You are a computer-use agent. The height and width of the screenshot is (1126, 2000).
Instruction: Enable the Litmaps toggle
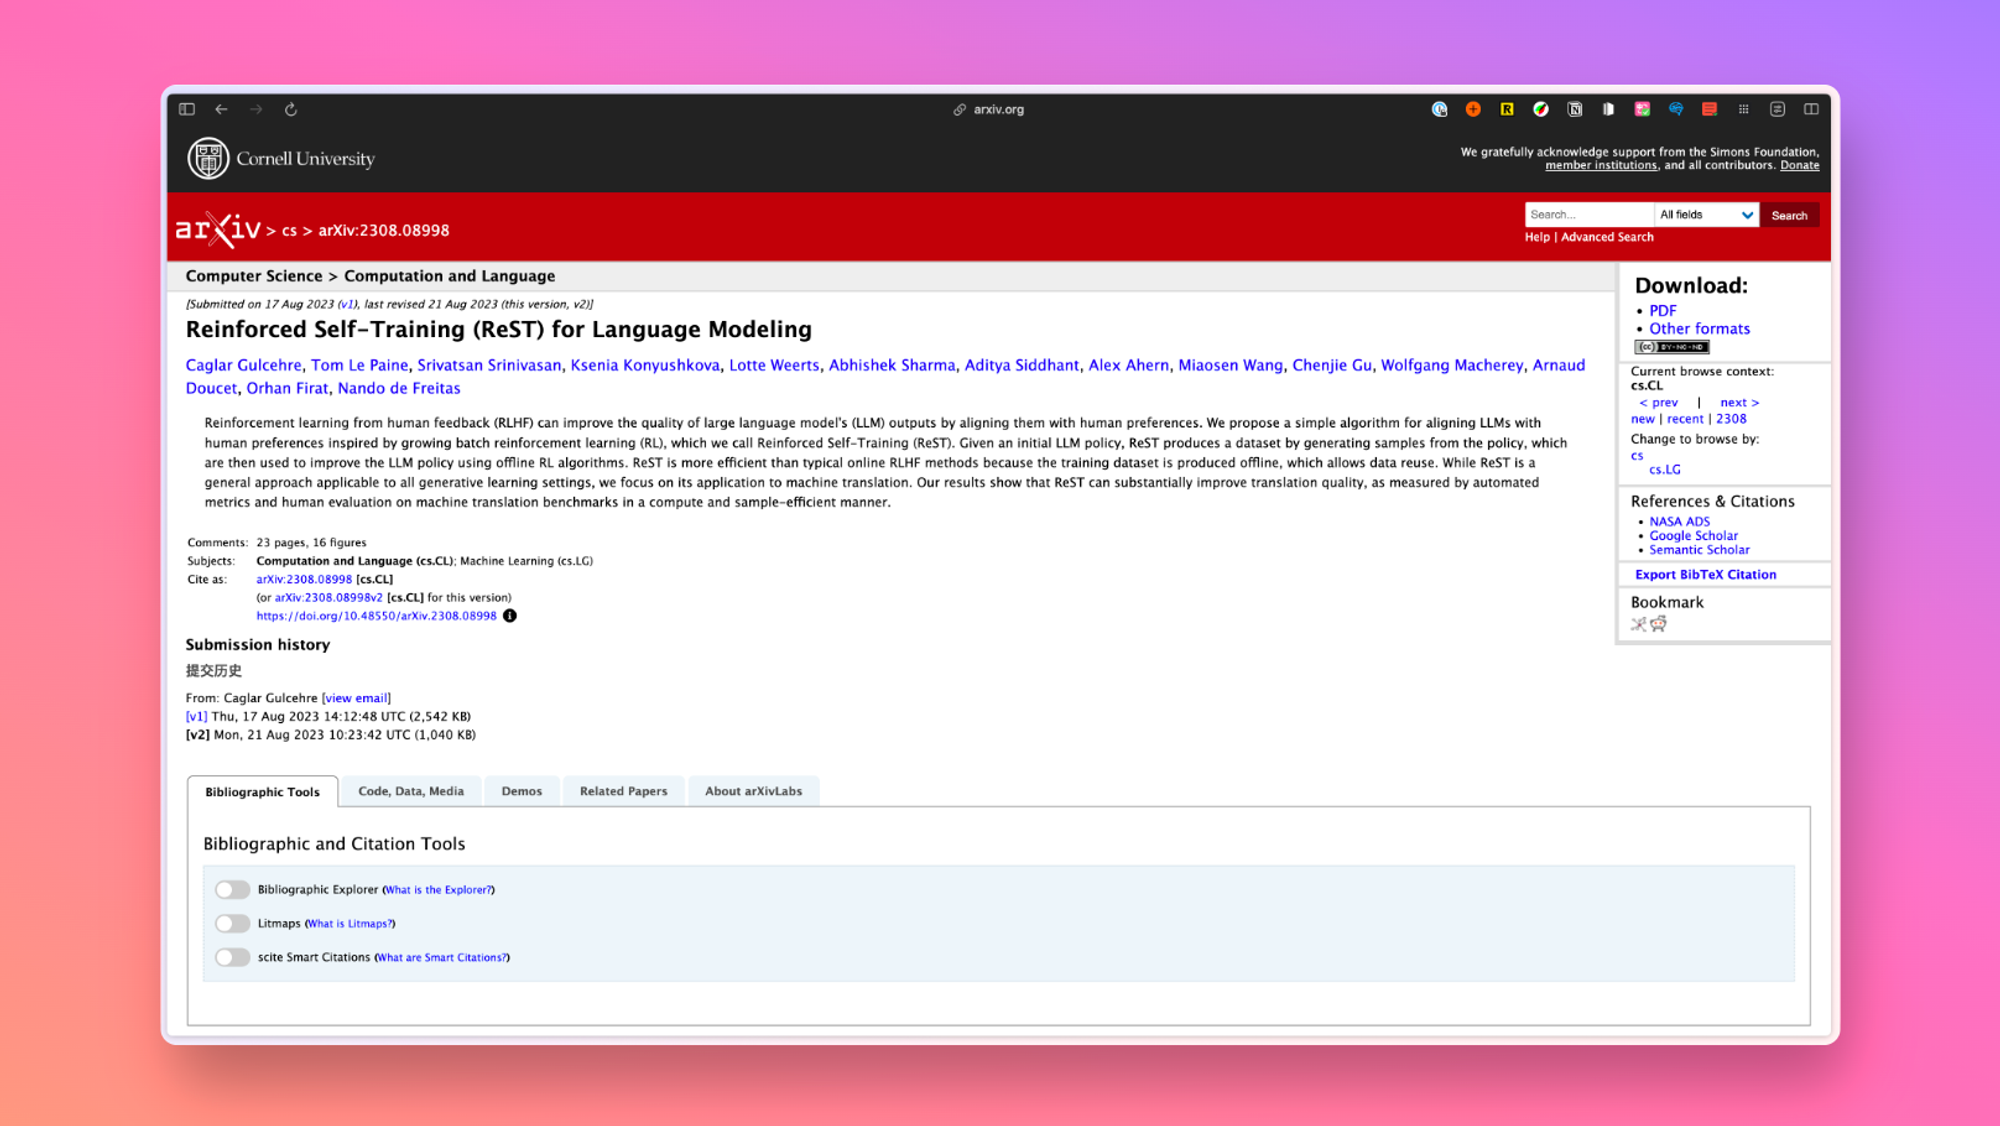tap(232, 923)
